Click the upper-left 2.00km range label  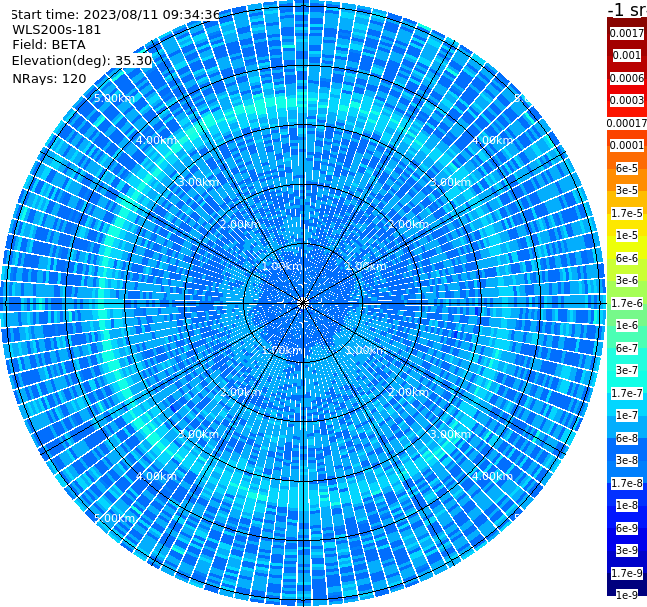pyautogui.click(x=241, y=224)
